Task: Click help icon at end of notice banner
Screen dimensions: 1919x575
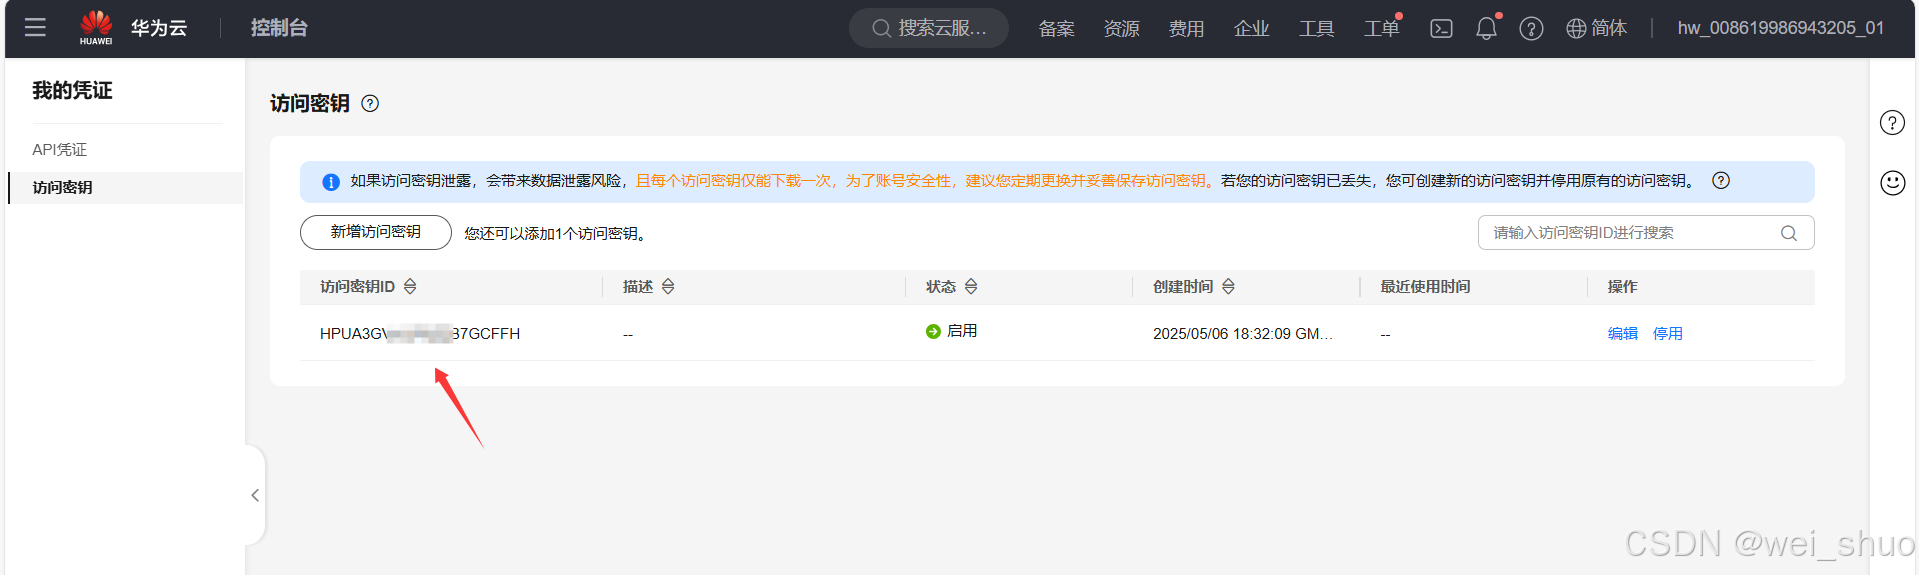Action: [x=1721, y=181]
